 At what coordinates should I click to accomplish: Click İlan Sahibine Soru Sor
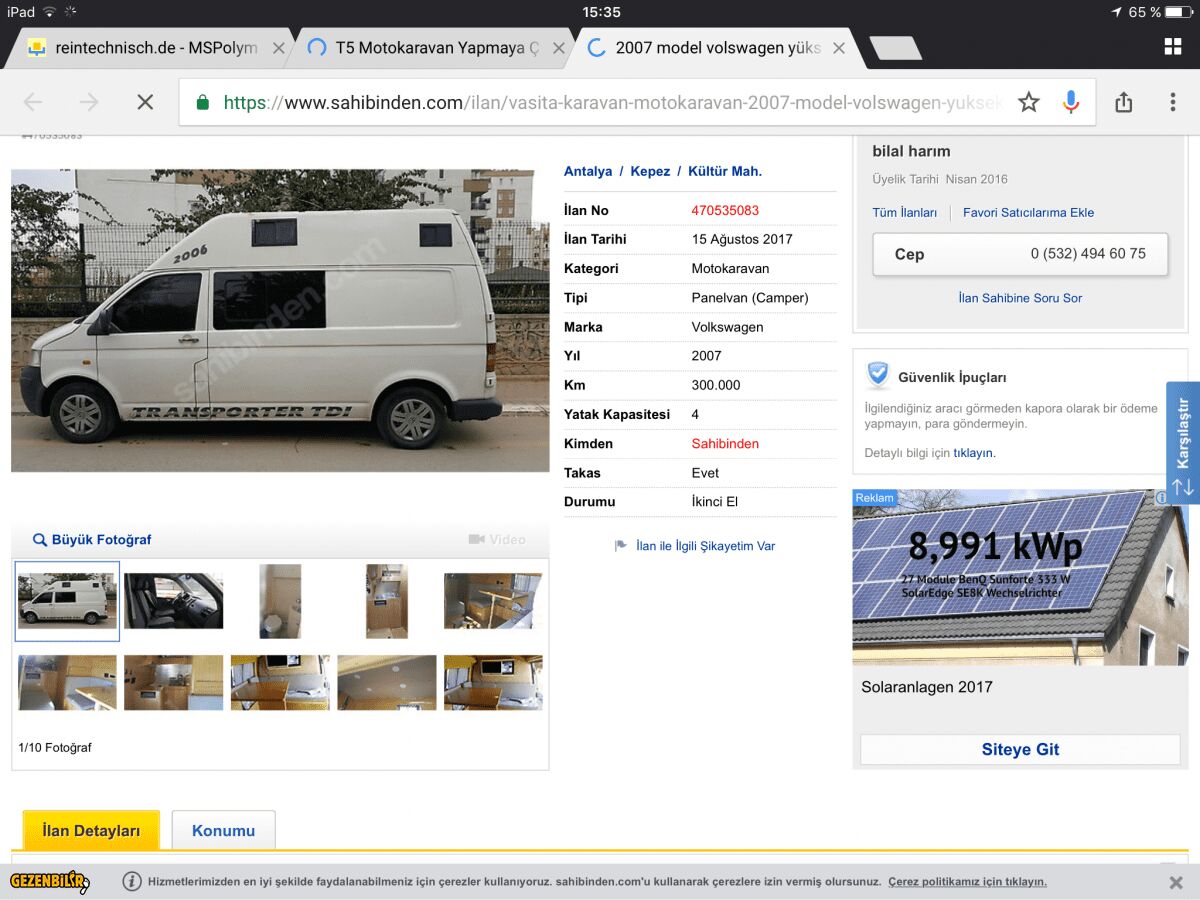click(1020, 298)
